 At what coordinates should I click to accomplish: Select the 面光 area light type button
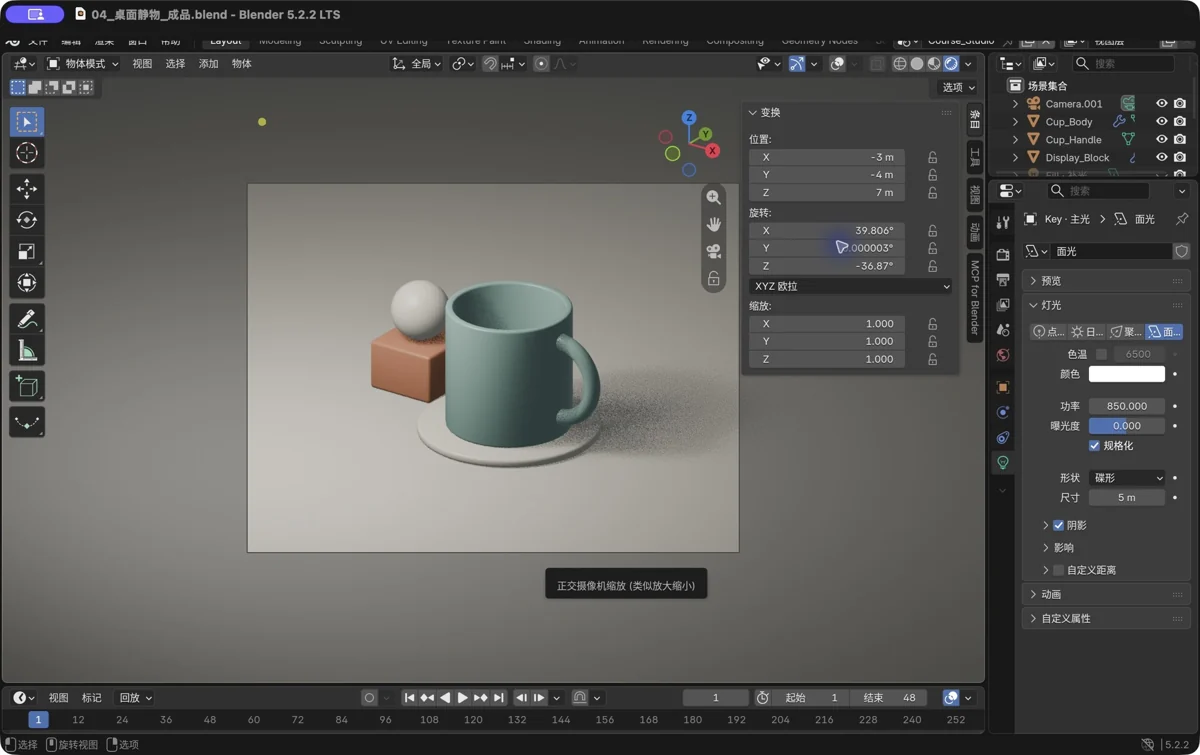point(1164,331)
